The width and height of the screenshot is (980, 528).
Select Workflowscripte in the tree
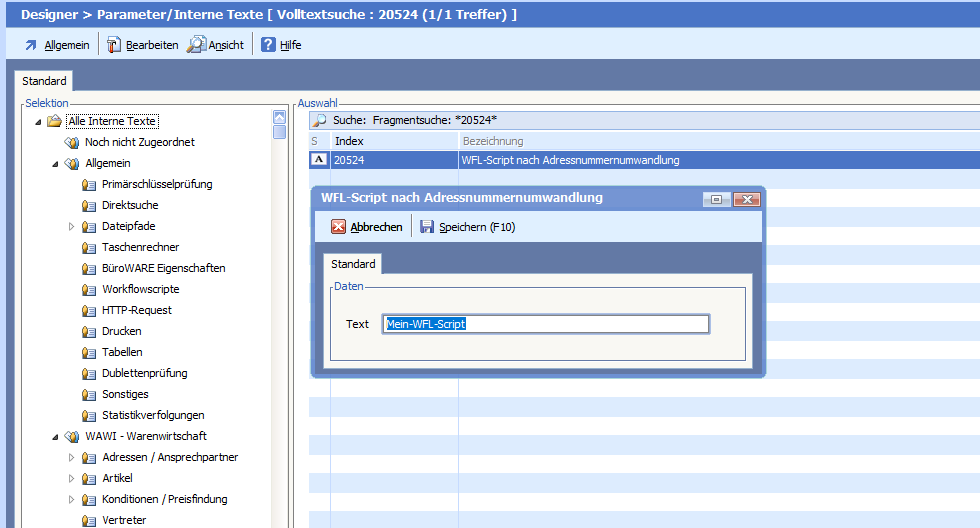coord(141,289)
